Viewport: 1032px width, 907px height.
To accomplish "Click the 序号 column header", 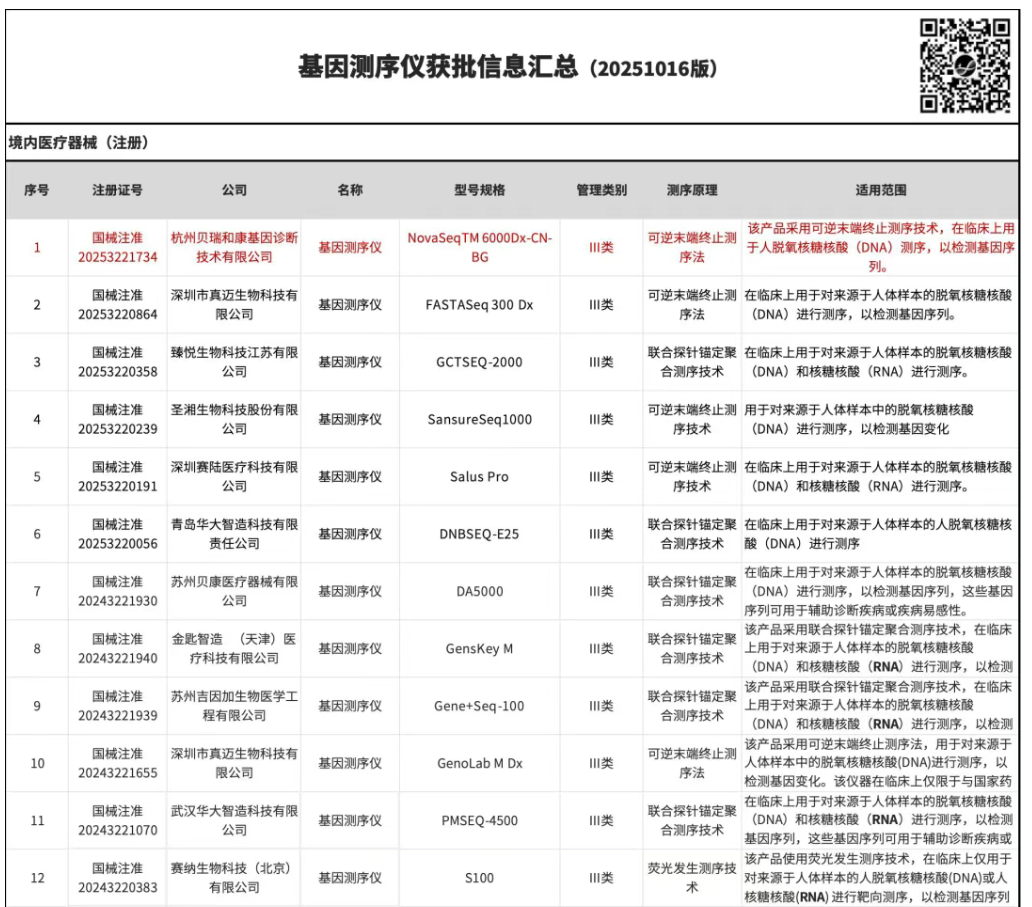I will (37, 190).
